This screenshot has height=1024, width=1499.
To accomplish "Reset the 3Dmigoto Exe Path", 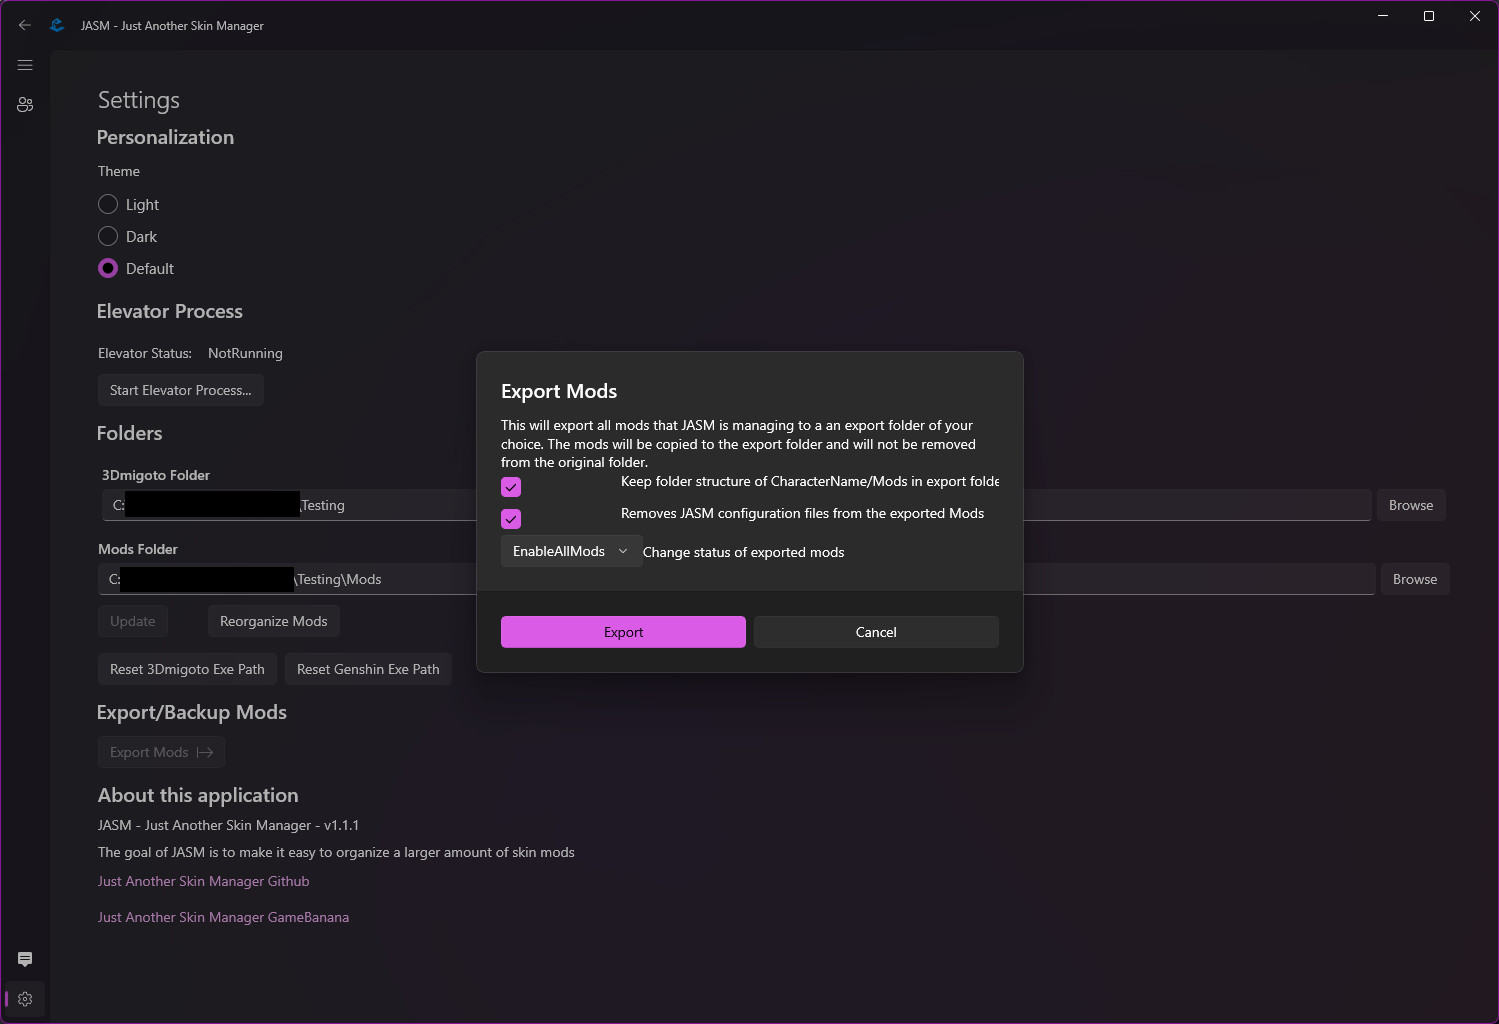I will tap(187, 668).
